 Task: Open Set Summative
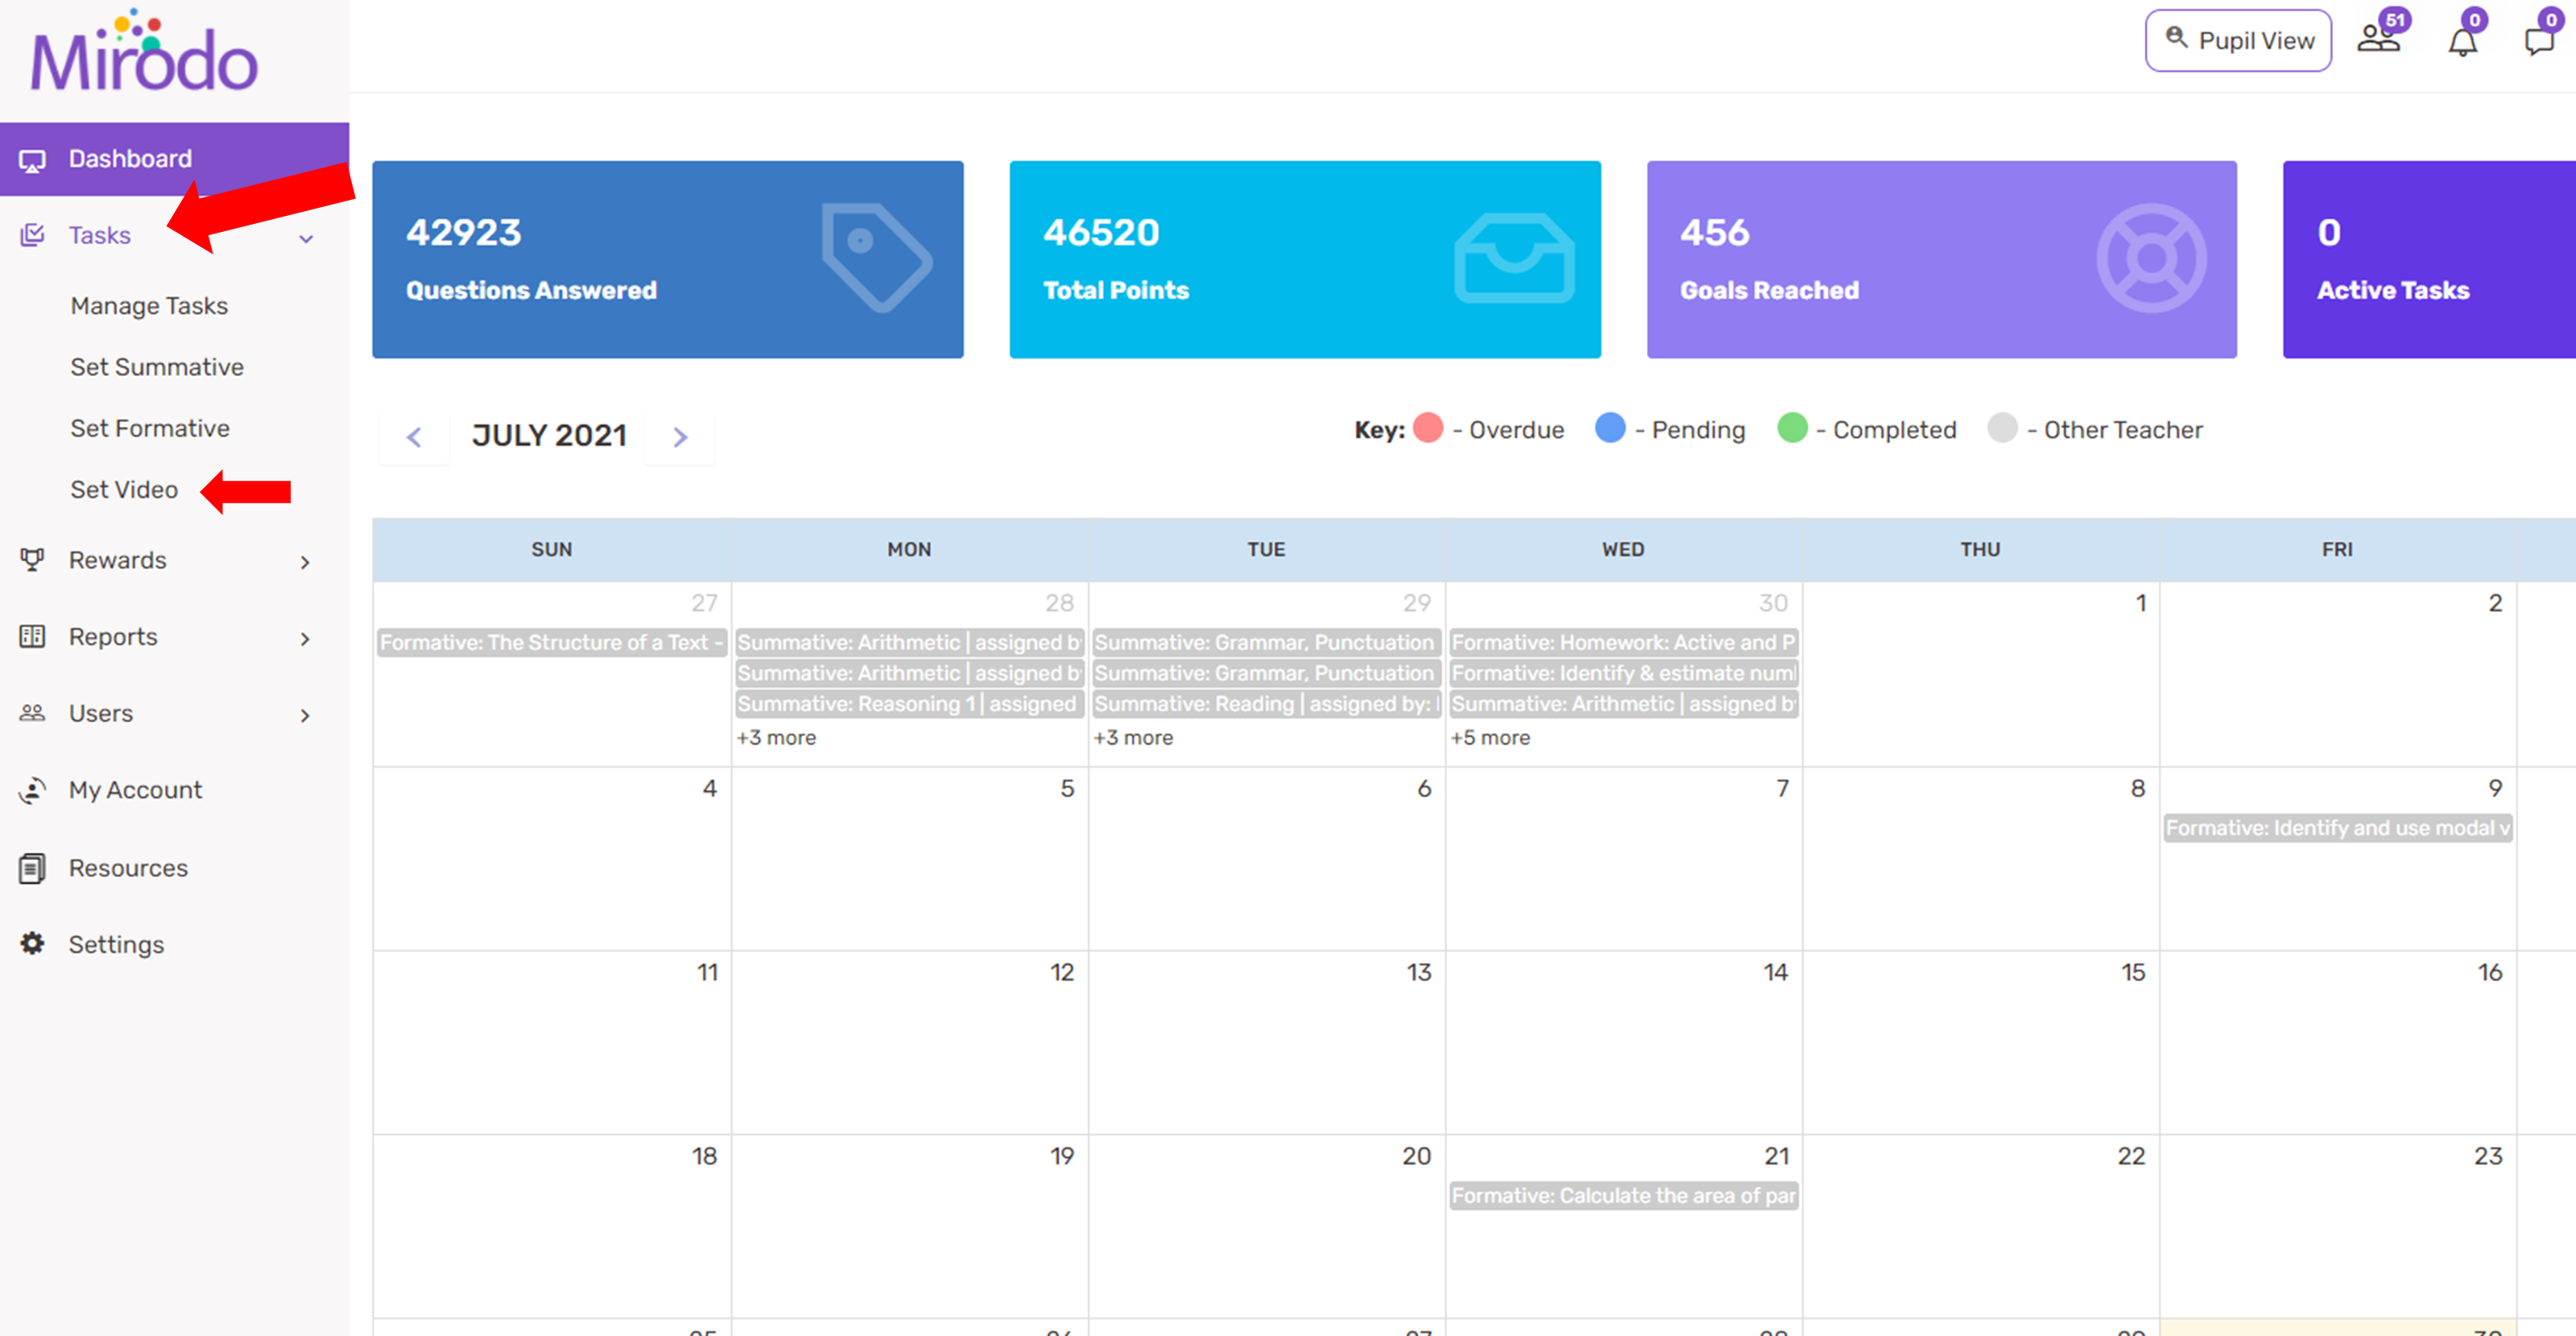point(157,367)
